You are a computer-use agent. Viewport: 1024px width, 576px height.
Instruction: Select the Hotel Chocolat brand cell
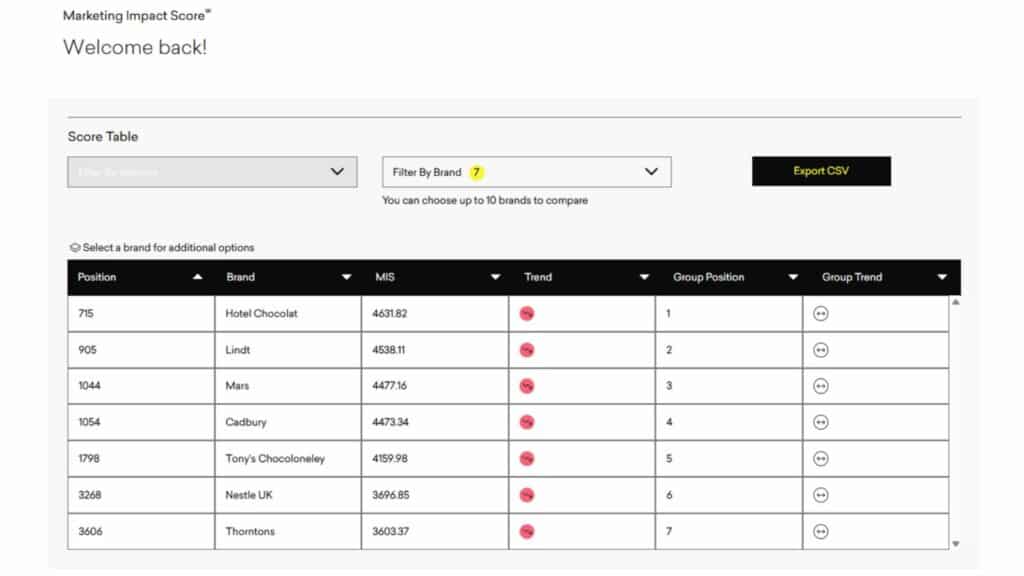(288, 313)
